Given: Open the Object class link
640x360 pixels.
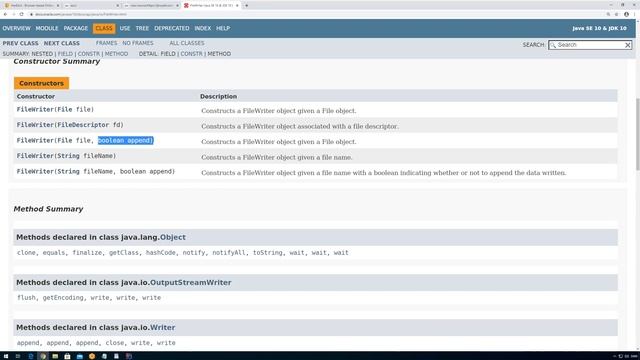Looking at the screenshot, I should pyautogui.click(x=173, y=237).
